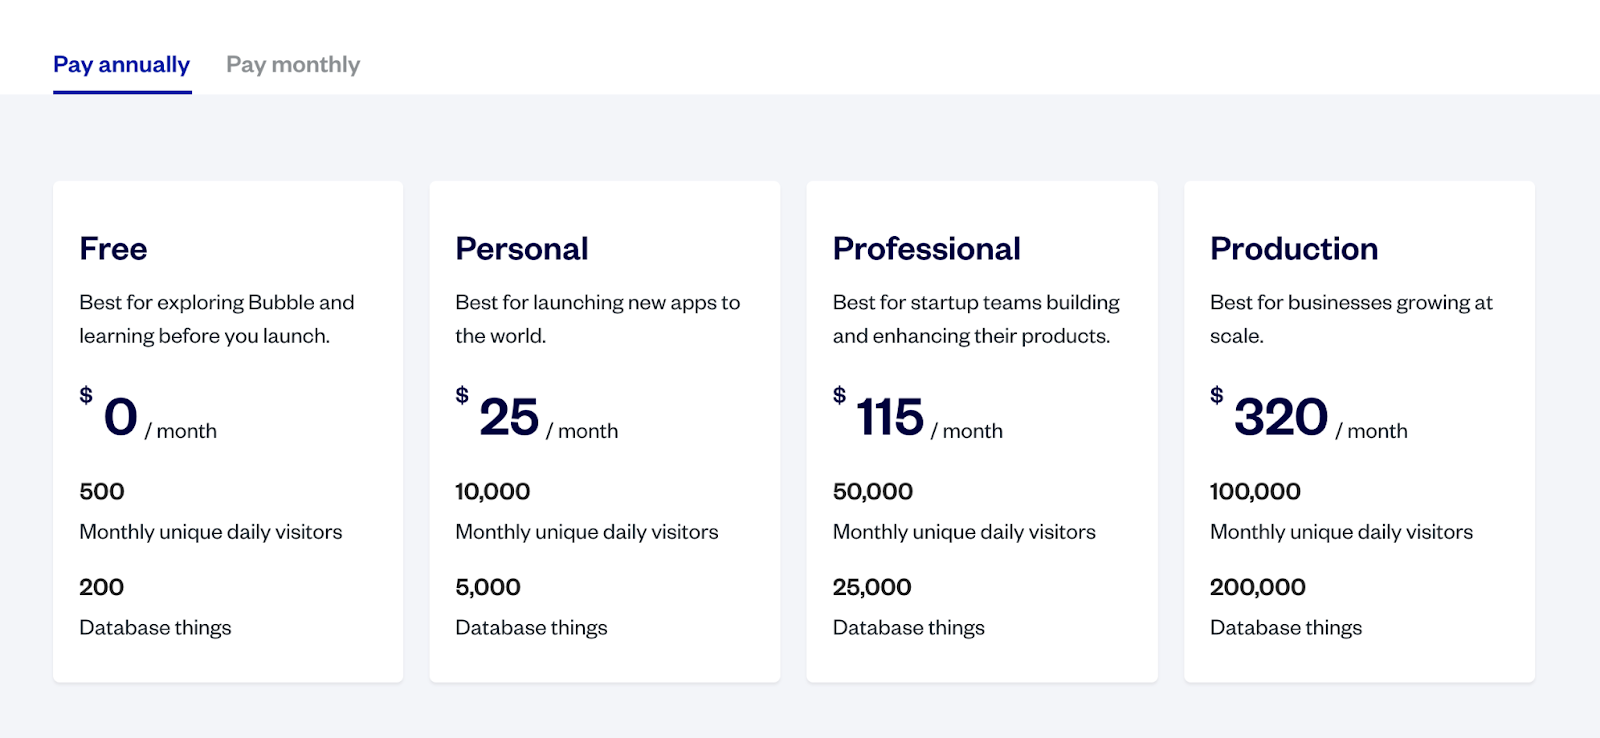
Task: Click the 10,000 monthly visitors figure
Action: pos(492,492)
